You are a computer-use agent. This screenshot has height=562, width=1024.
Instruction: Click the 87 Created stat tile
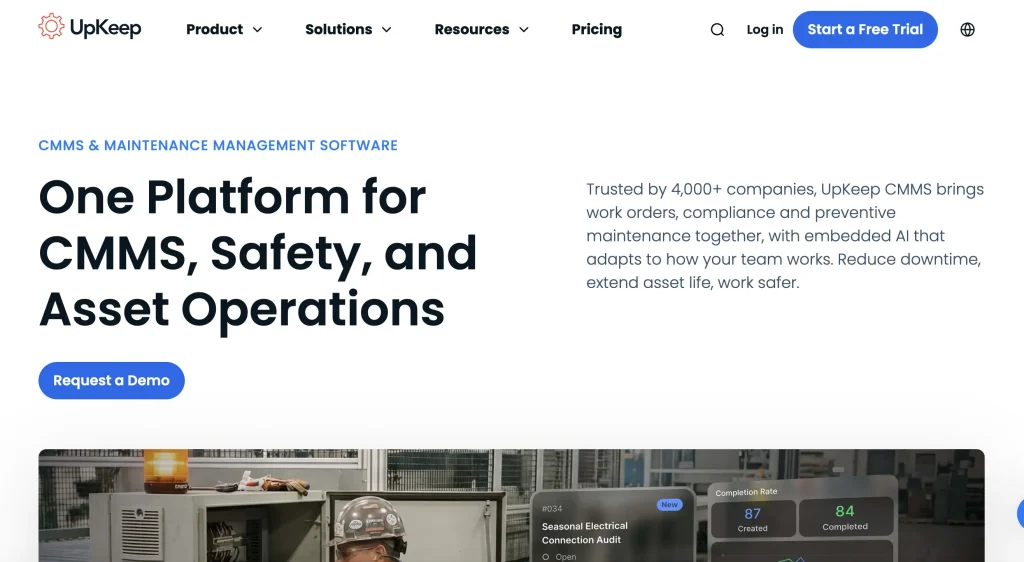coord(752,519)
